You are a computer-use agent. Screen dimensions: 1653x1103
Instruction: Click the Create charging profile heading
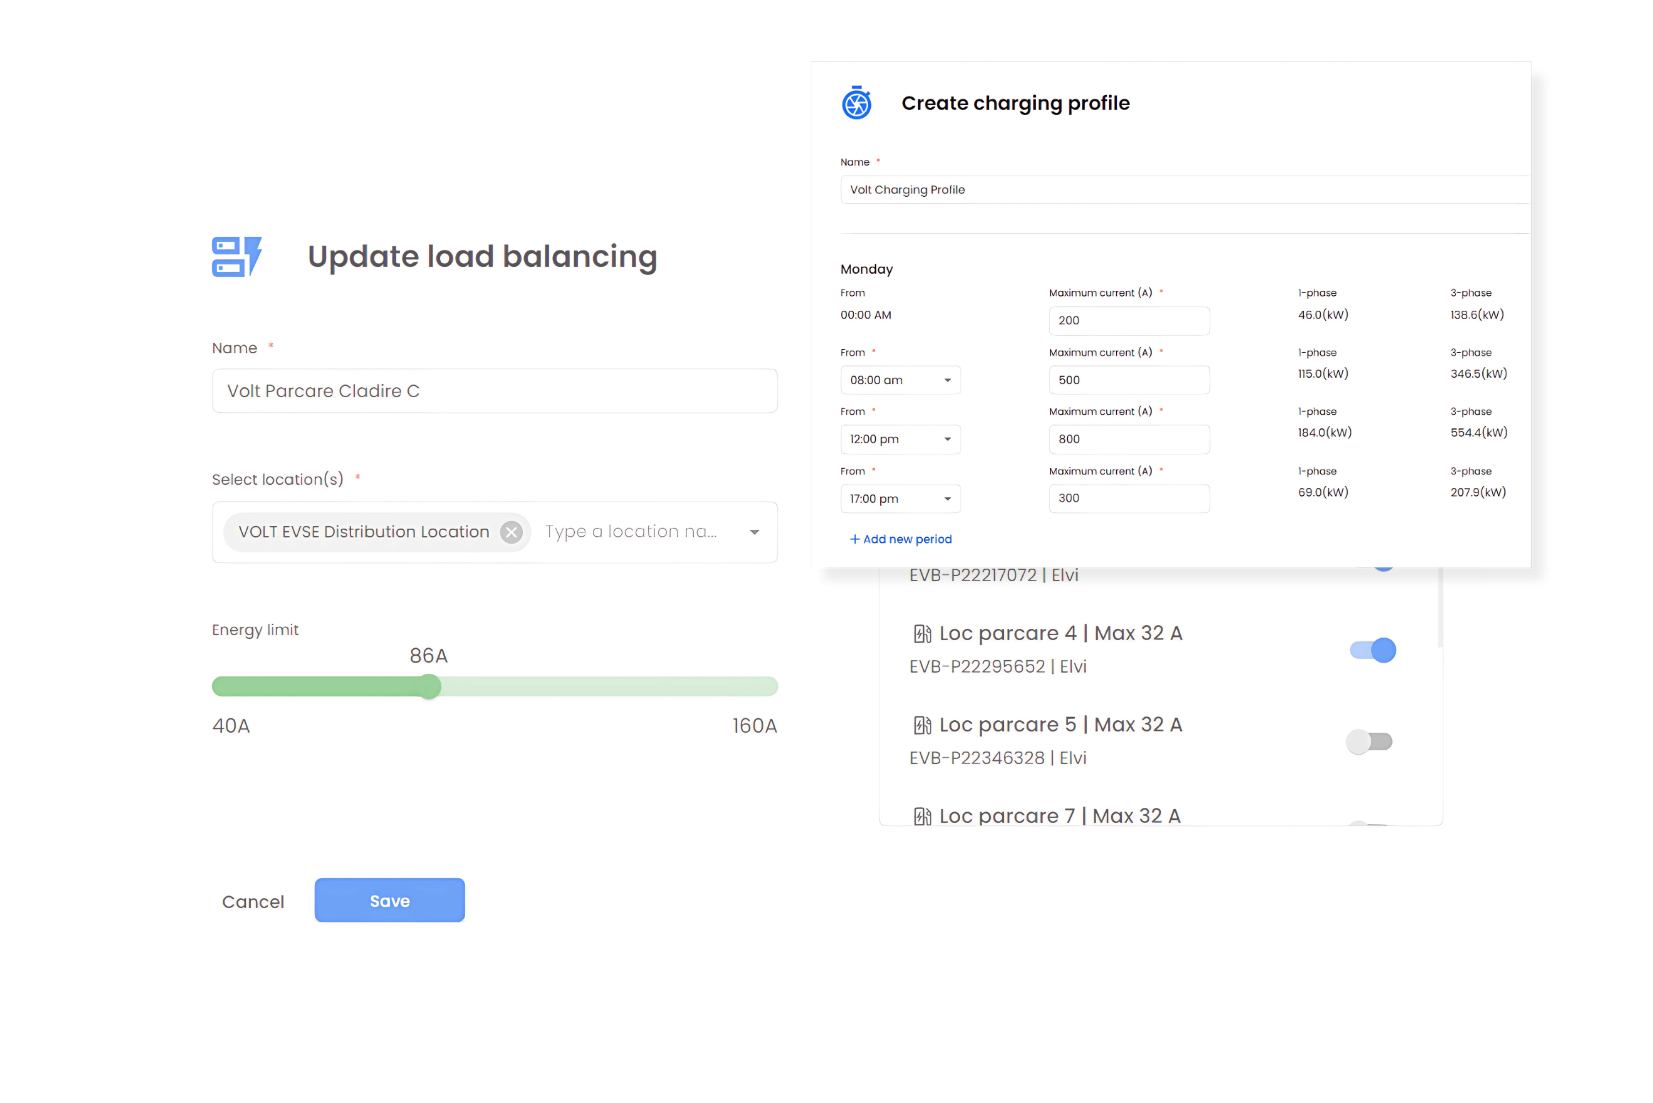tap(1016, 103)
